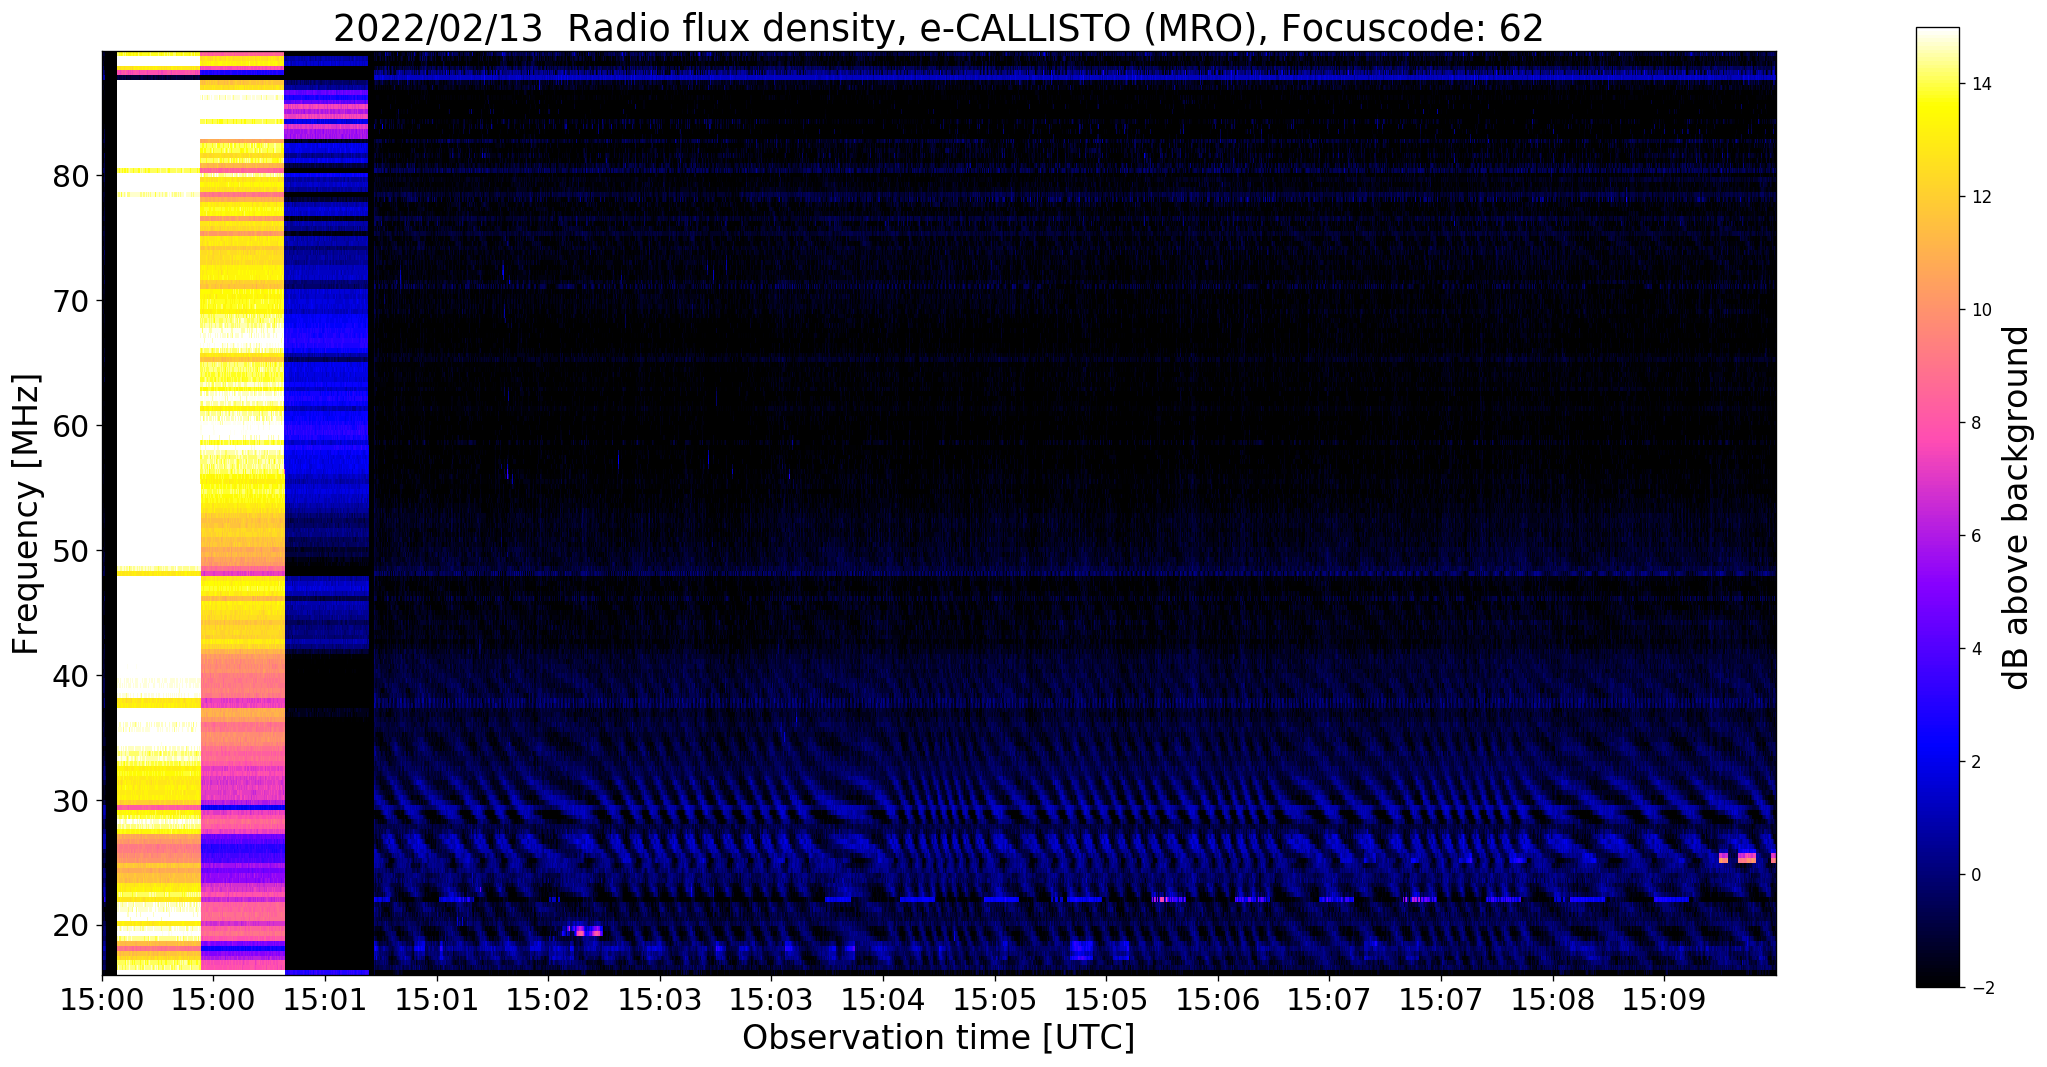Click the 20 tick on frequency axis
2047x1067 pixels.
pos(72,926)
